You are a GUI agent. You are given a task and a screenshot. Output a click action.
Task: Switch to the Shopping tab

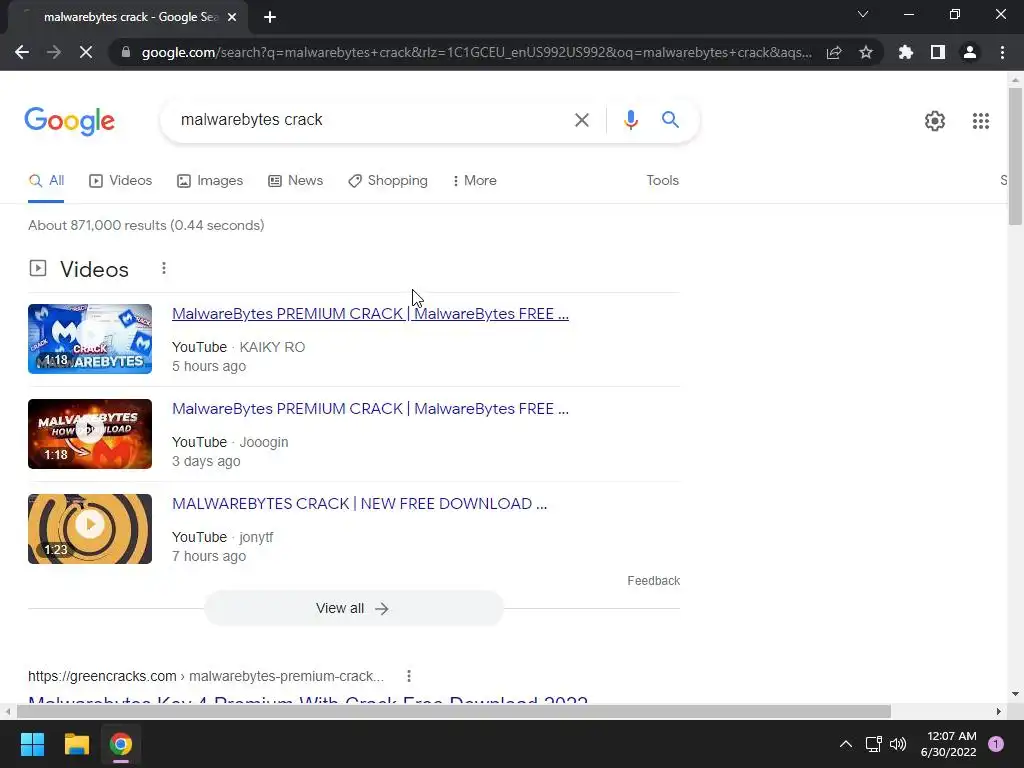coord(388,181)
